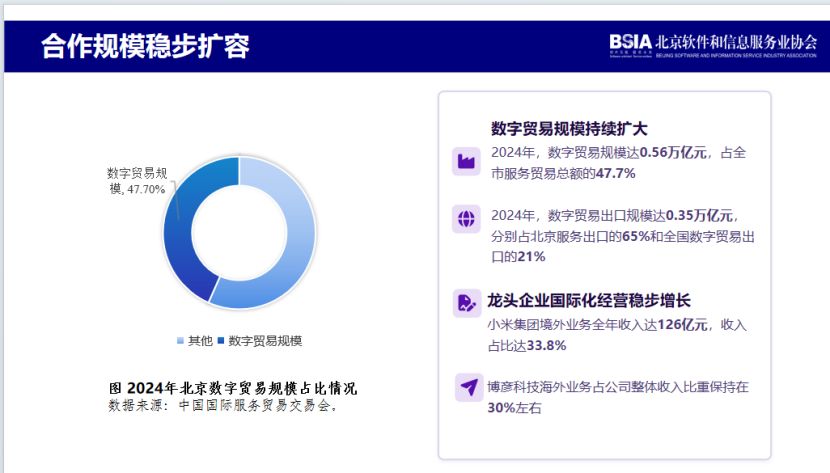The width and height of the screenshot is (830, 473).
Task: Click the 数字贸易规模 legend color square
Action: tap(221, 341)
